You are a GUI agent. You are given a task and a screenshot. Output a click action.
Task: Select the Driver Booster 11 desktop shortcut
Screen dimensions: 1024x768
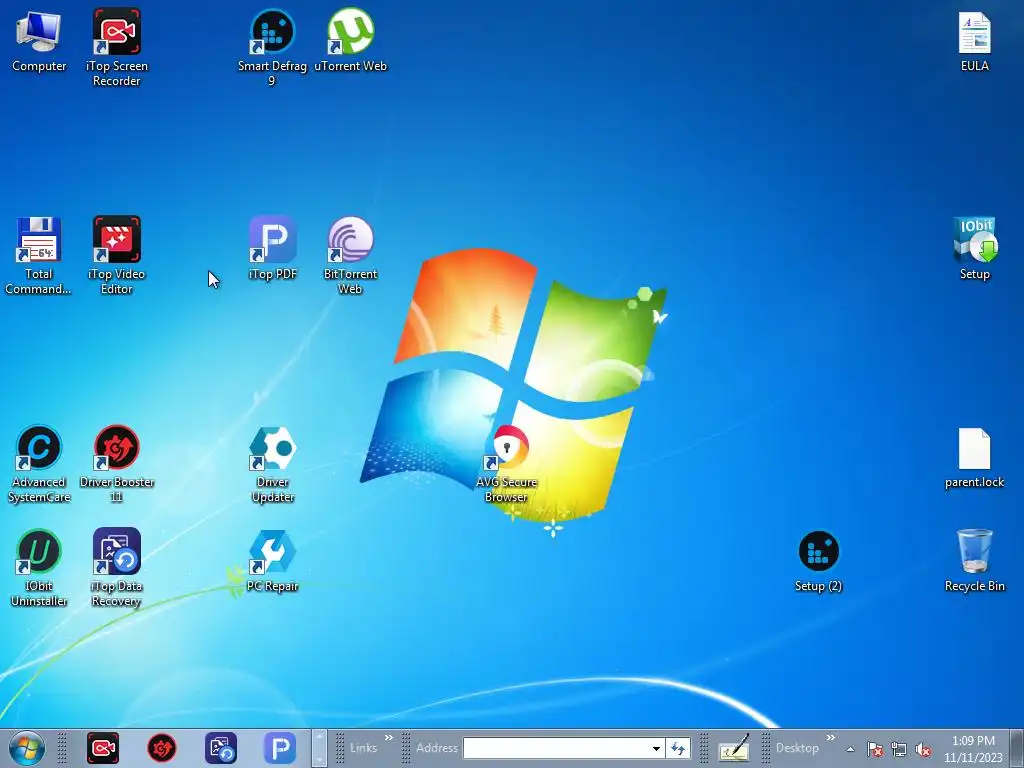(116, 464)
